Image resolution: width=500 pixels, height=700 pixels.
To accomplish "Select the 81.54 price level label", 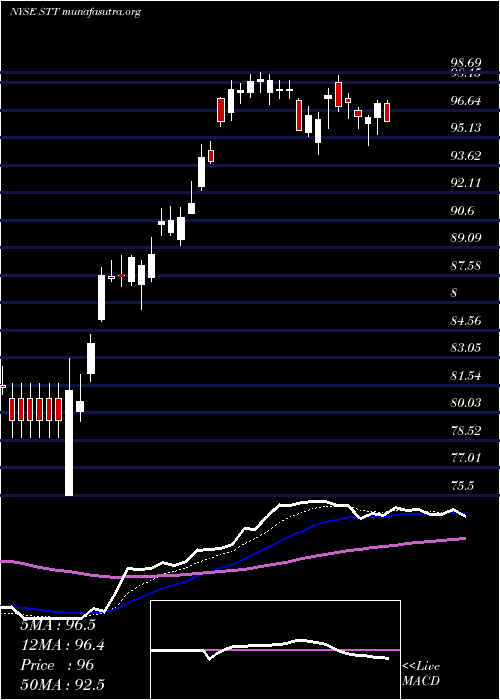I will [465, 375].
